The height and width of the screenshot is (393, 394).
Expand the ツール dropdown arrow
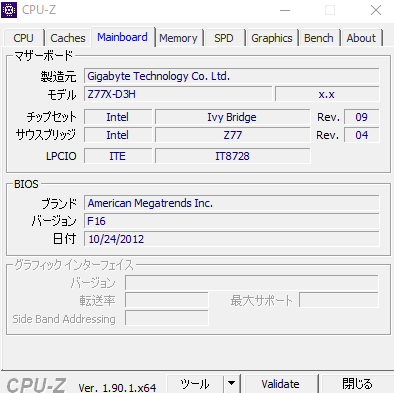pos(231,384)
